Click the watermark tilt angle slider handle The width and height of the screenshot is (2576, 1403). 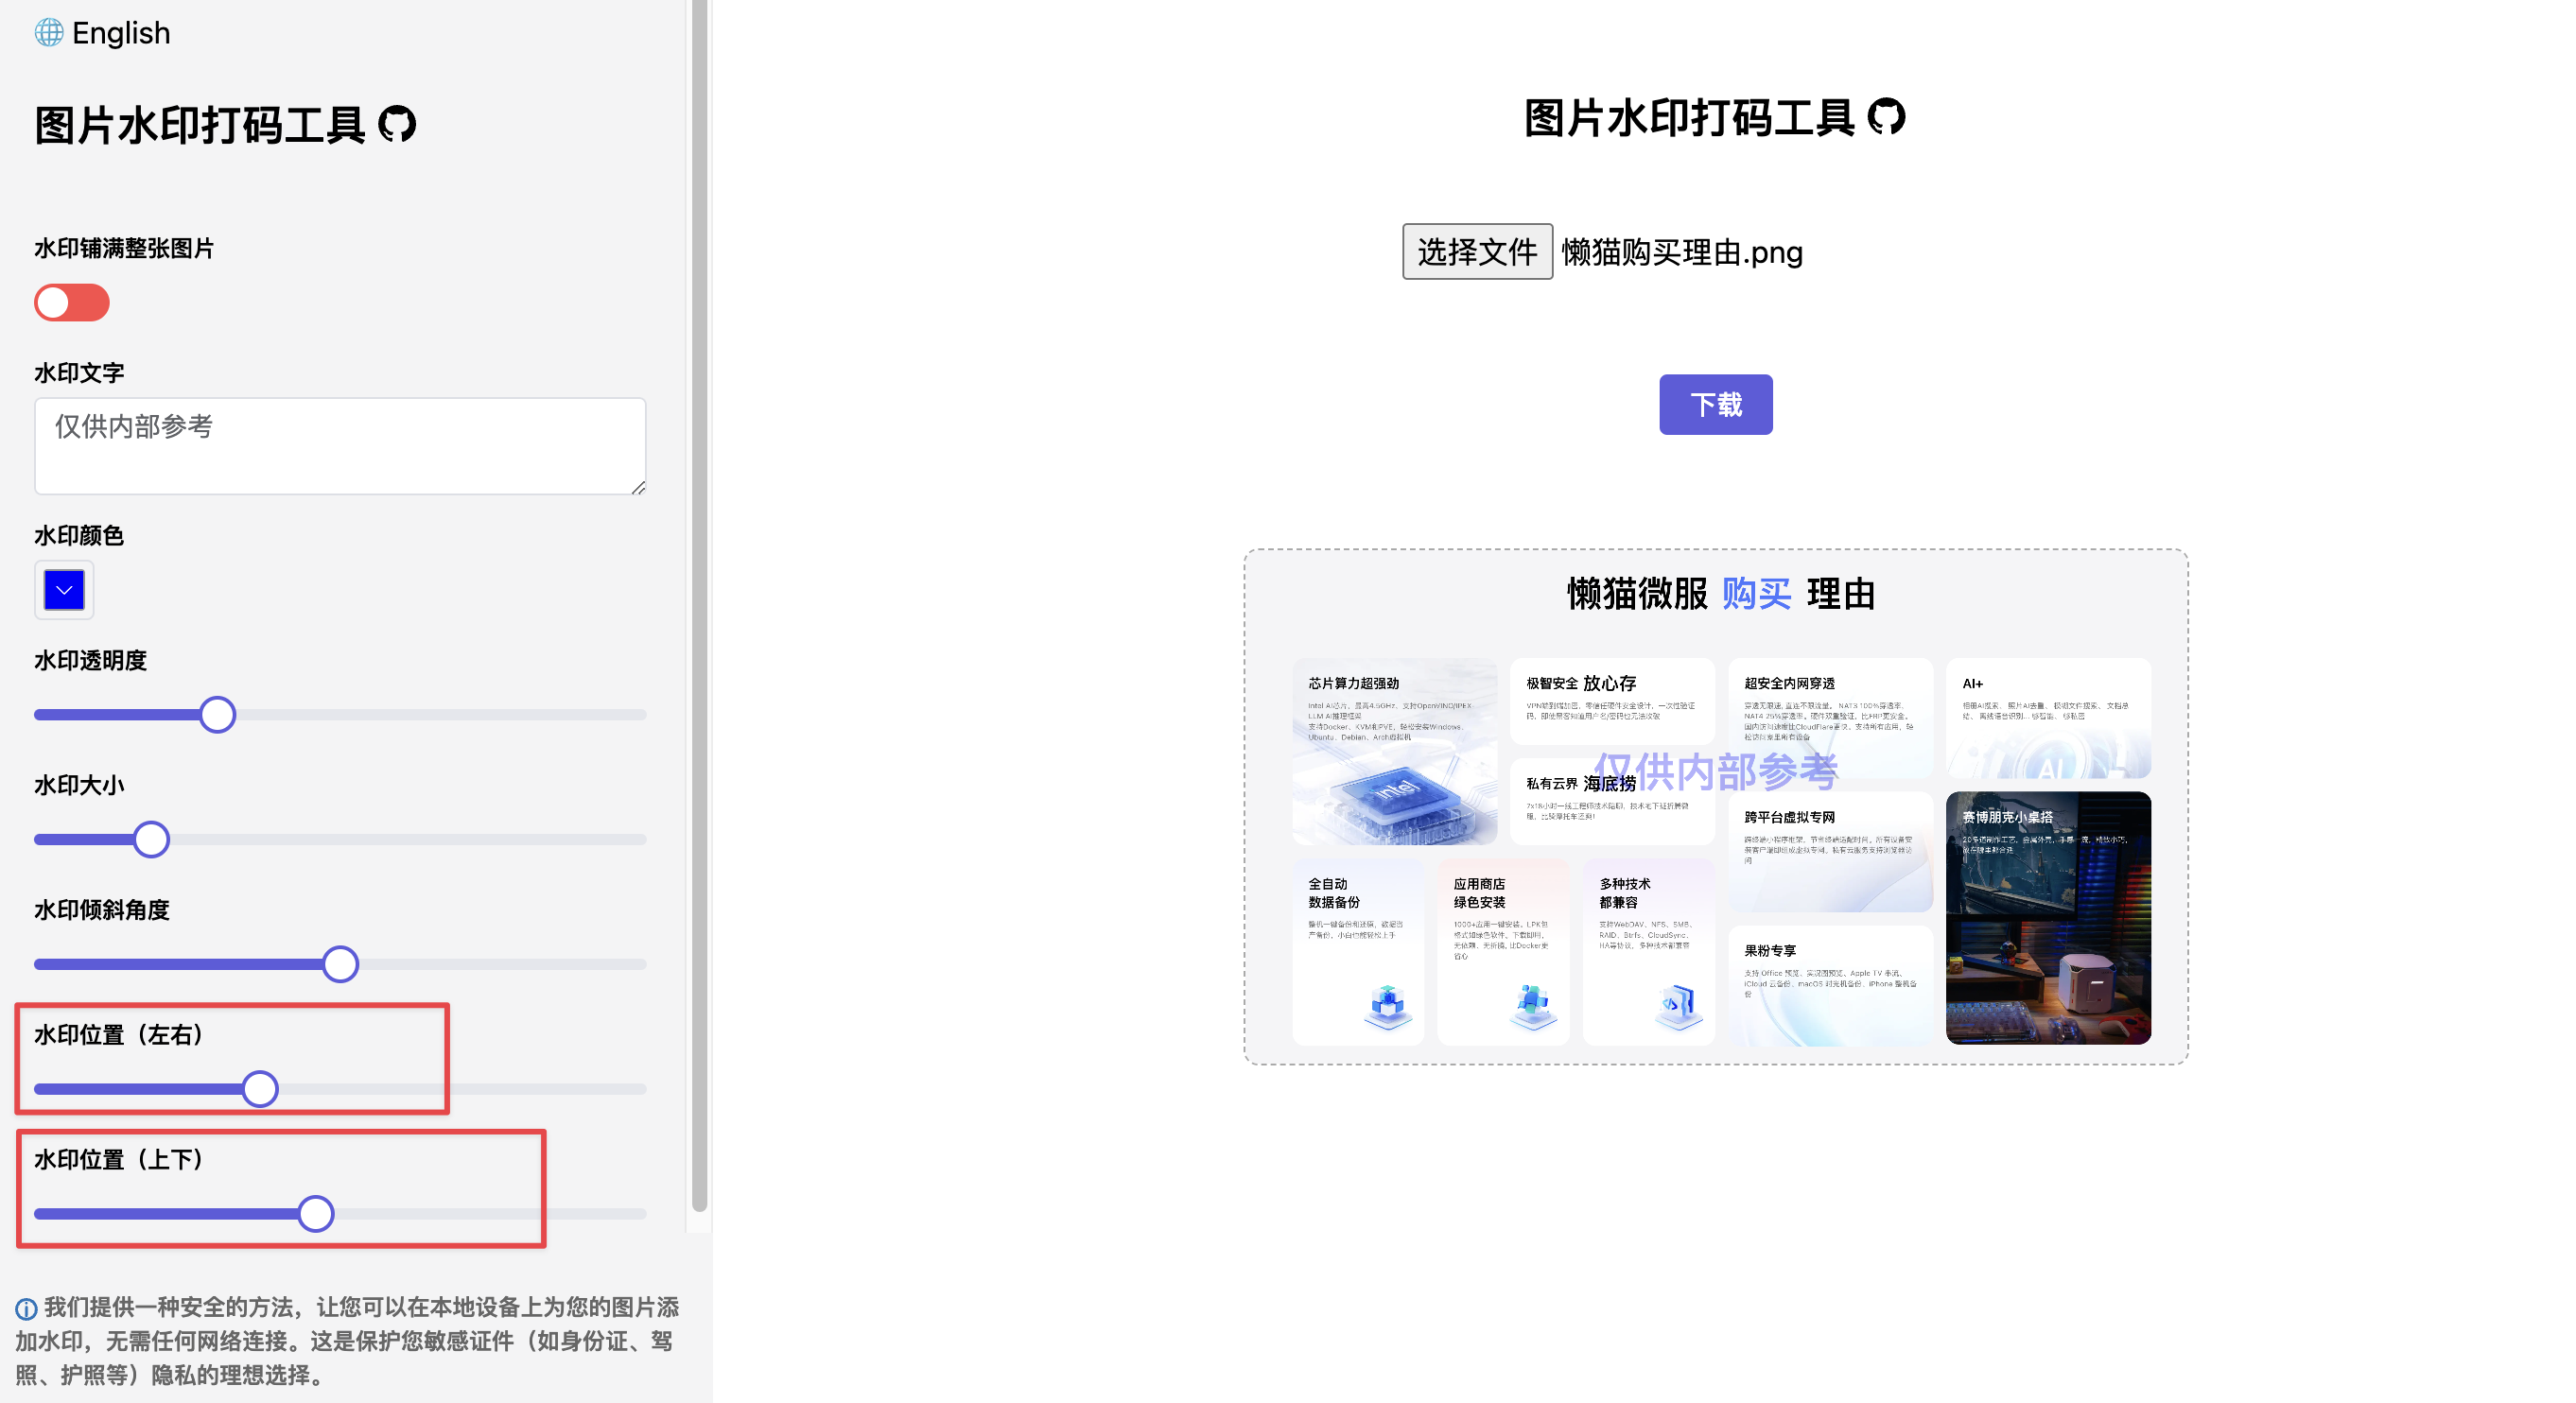click(340, 965)
